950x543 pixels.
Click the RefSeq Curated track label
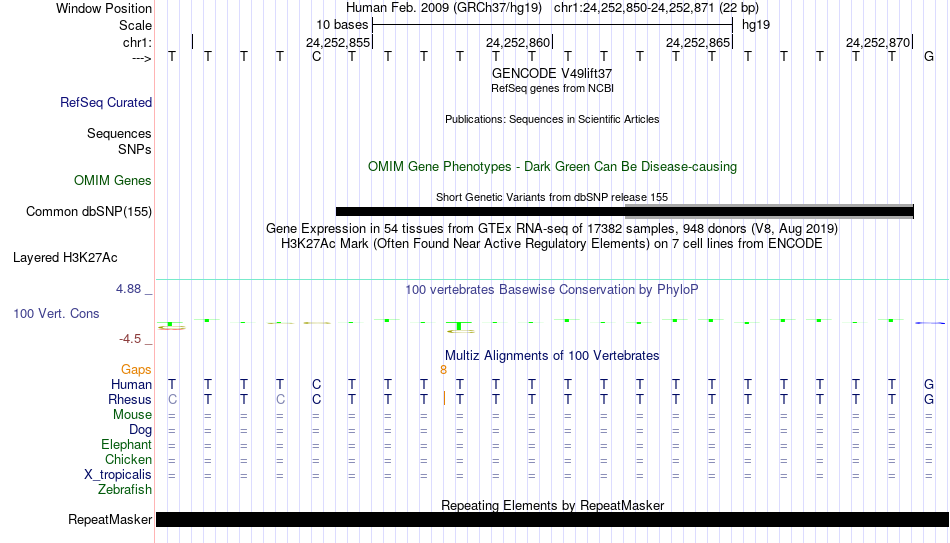[105, 102]
